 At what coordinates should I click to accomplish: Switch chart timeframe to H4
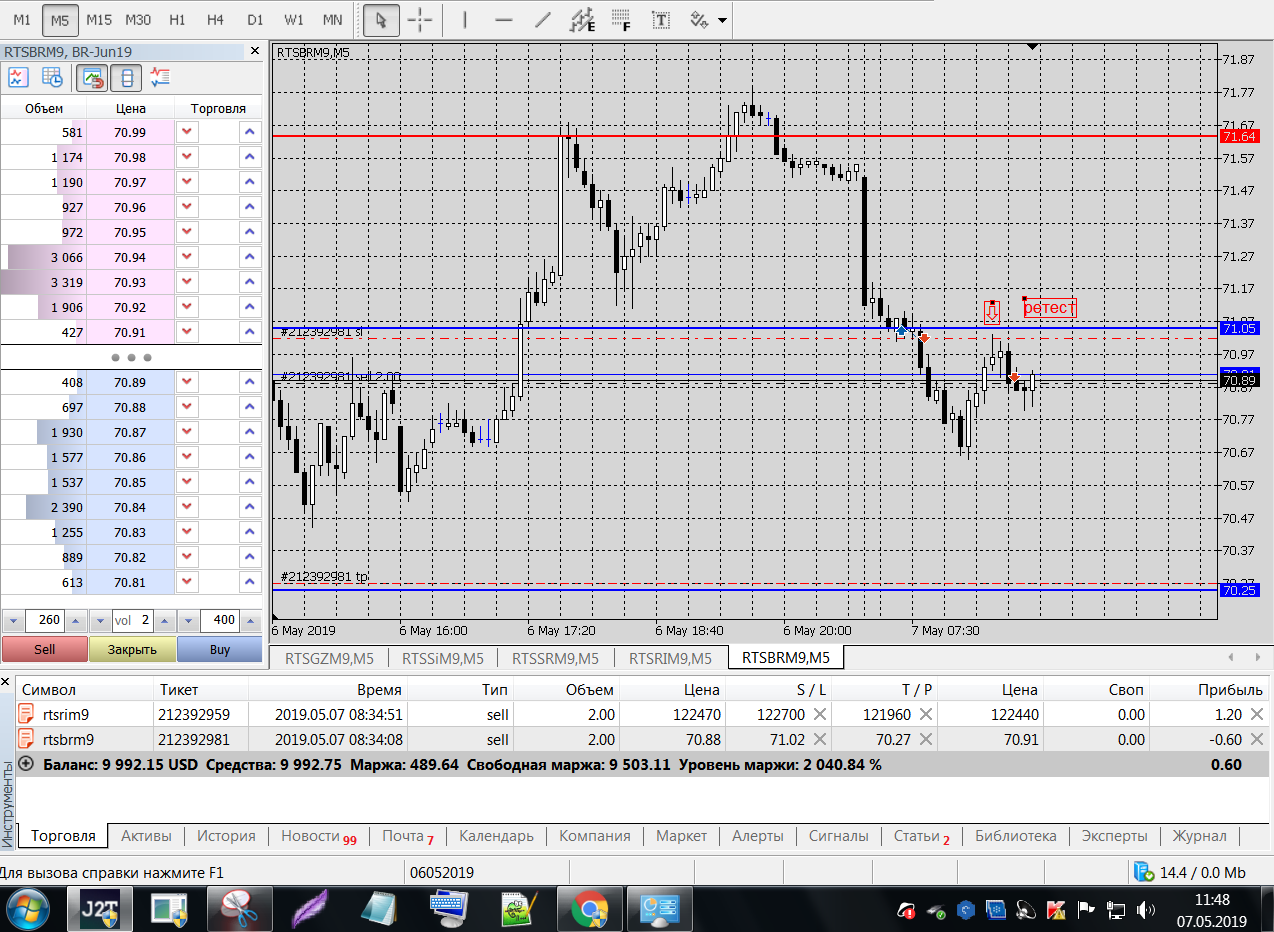click(215, 19)
